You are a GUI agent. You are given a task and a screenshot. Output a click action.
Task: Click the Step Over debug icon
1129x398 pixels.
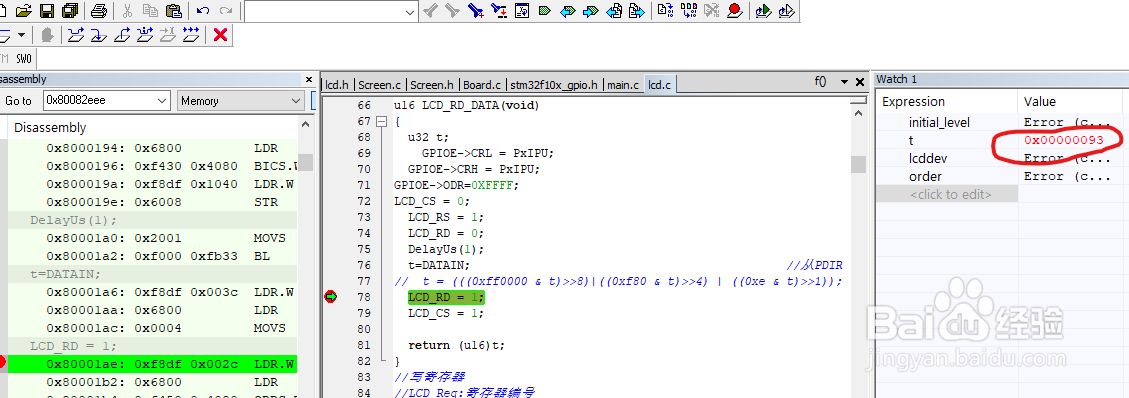77,35
